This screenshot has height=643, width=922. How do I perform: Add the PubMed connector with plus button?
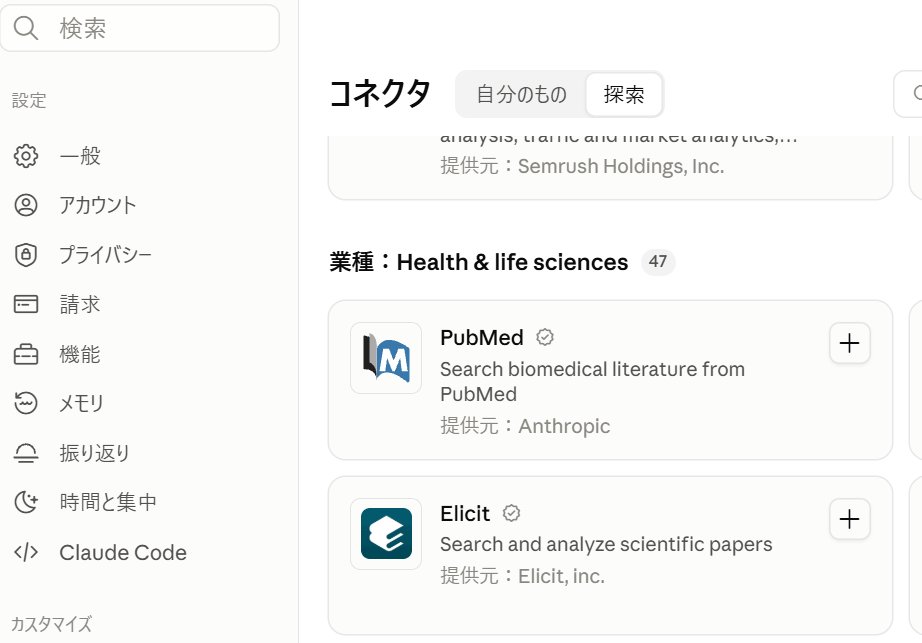[x=849, y=343]
